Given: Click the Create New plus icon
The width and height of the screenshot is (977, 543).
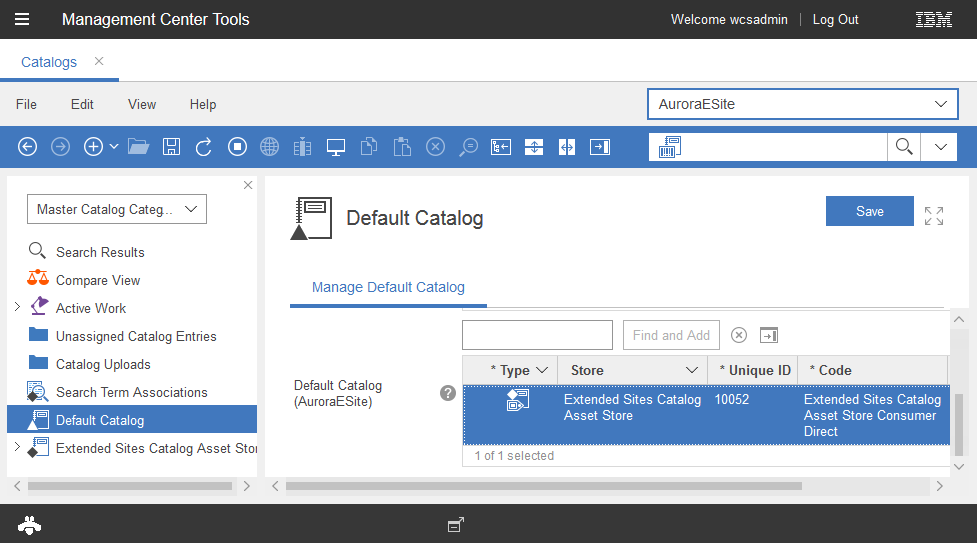Looking at the screenshot, I should [93, 147].
